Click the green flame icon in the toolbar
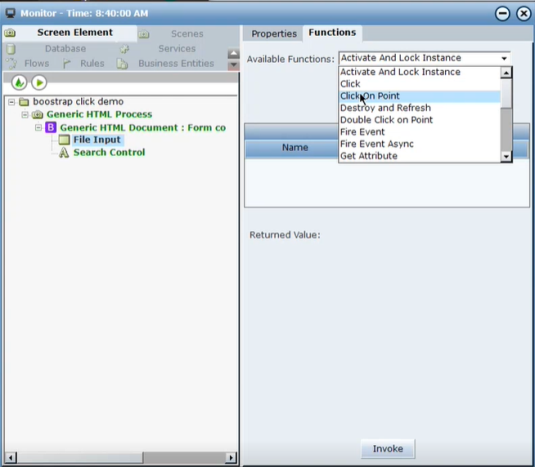 click(19, 83)
